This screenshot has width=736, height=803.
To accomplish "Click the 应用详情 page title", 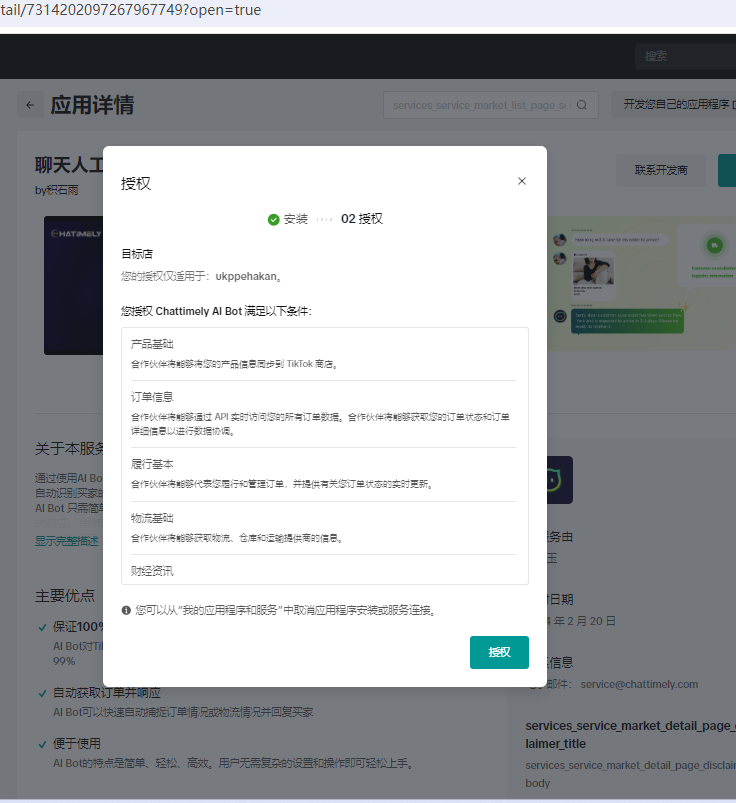I will [92, 105].
